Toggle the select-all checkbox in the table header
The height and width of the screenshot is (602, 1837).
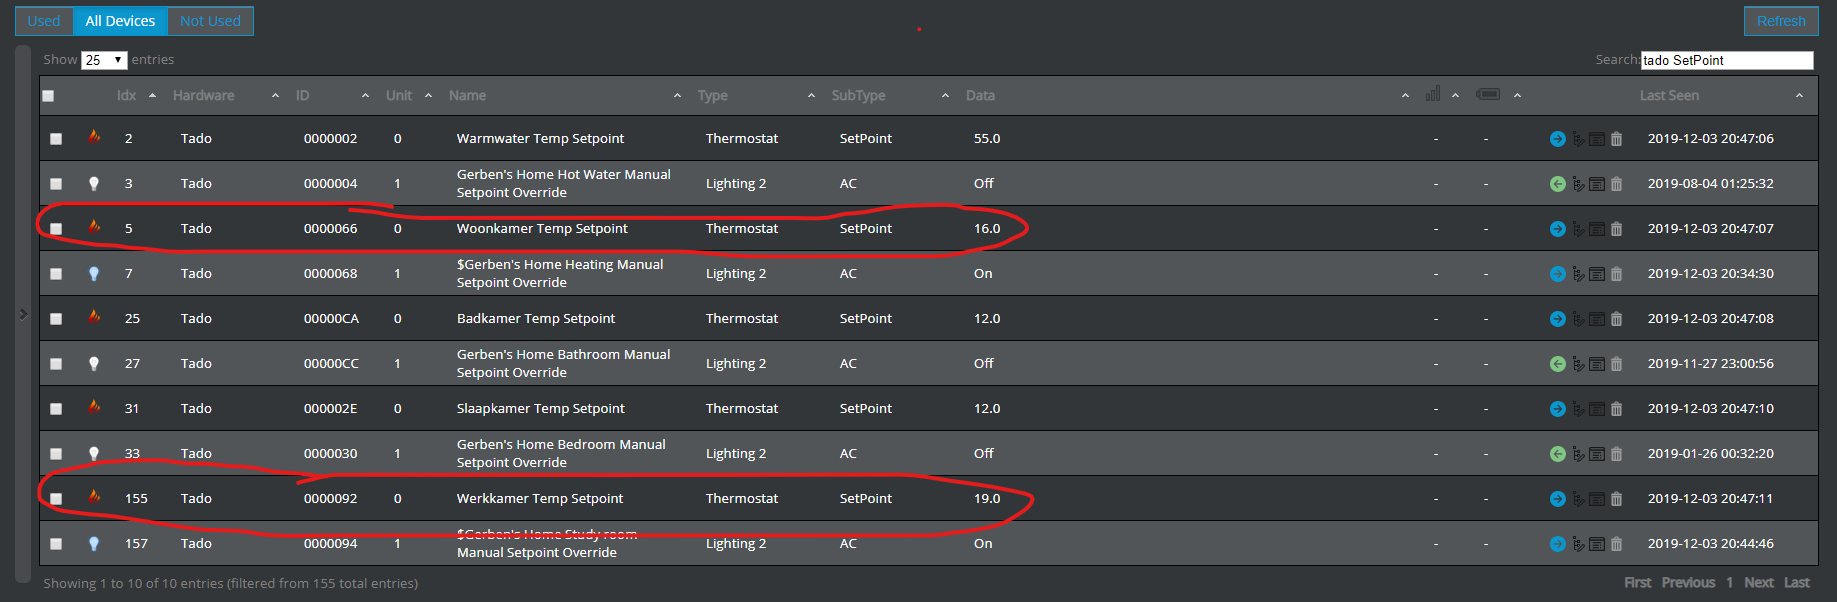coord(48,96)
